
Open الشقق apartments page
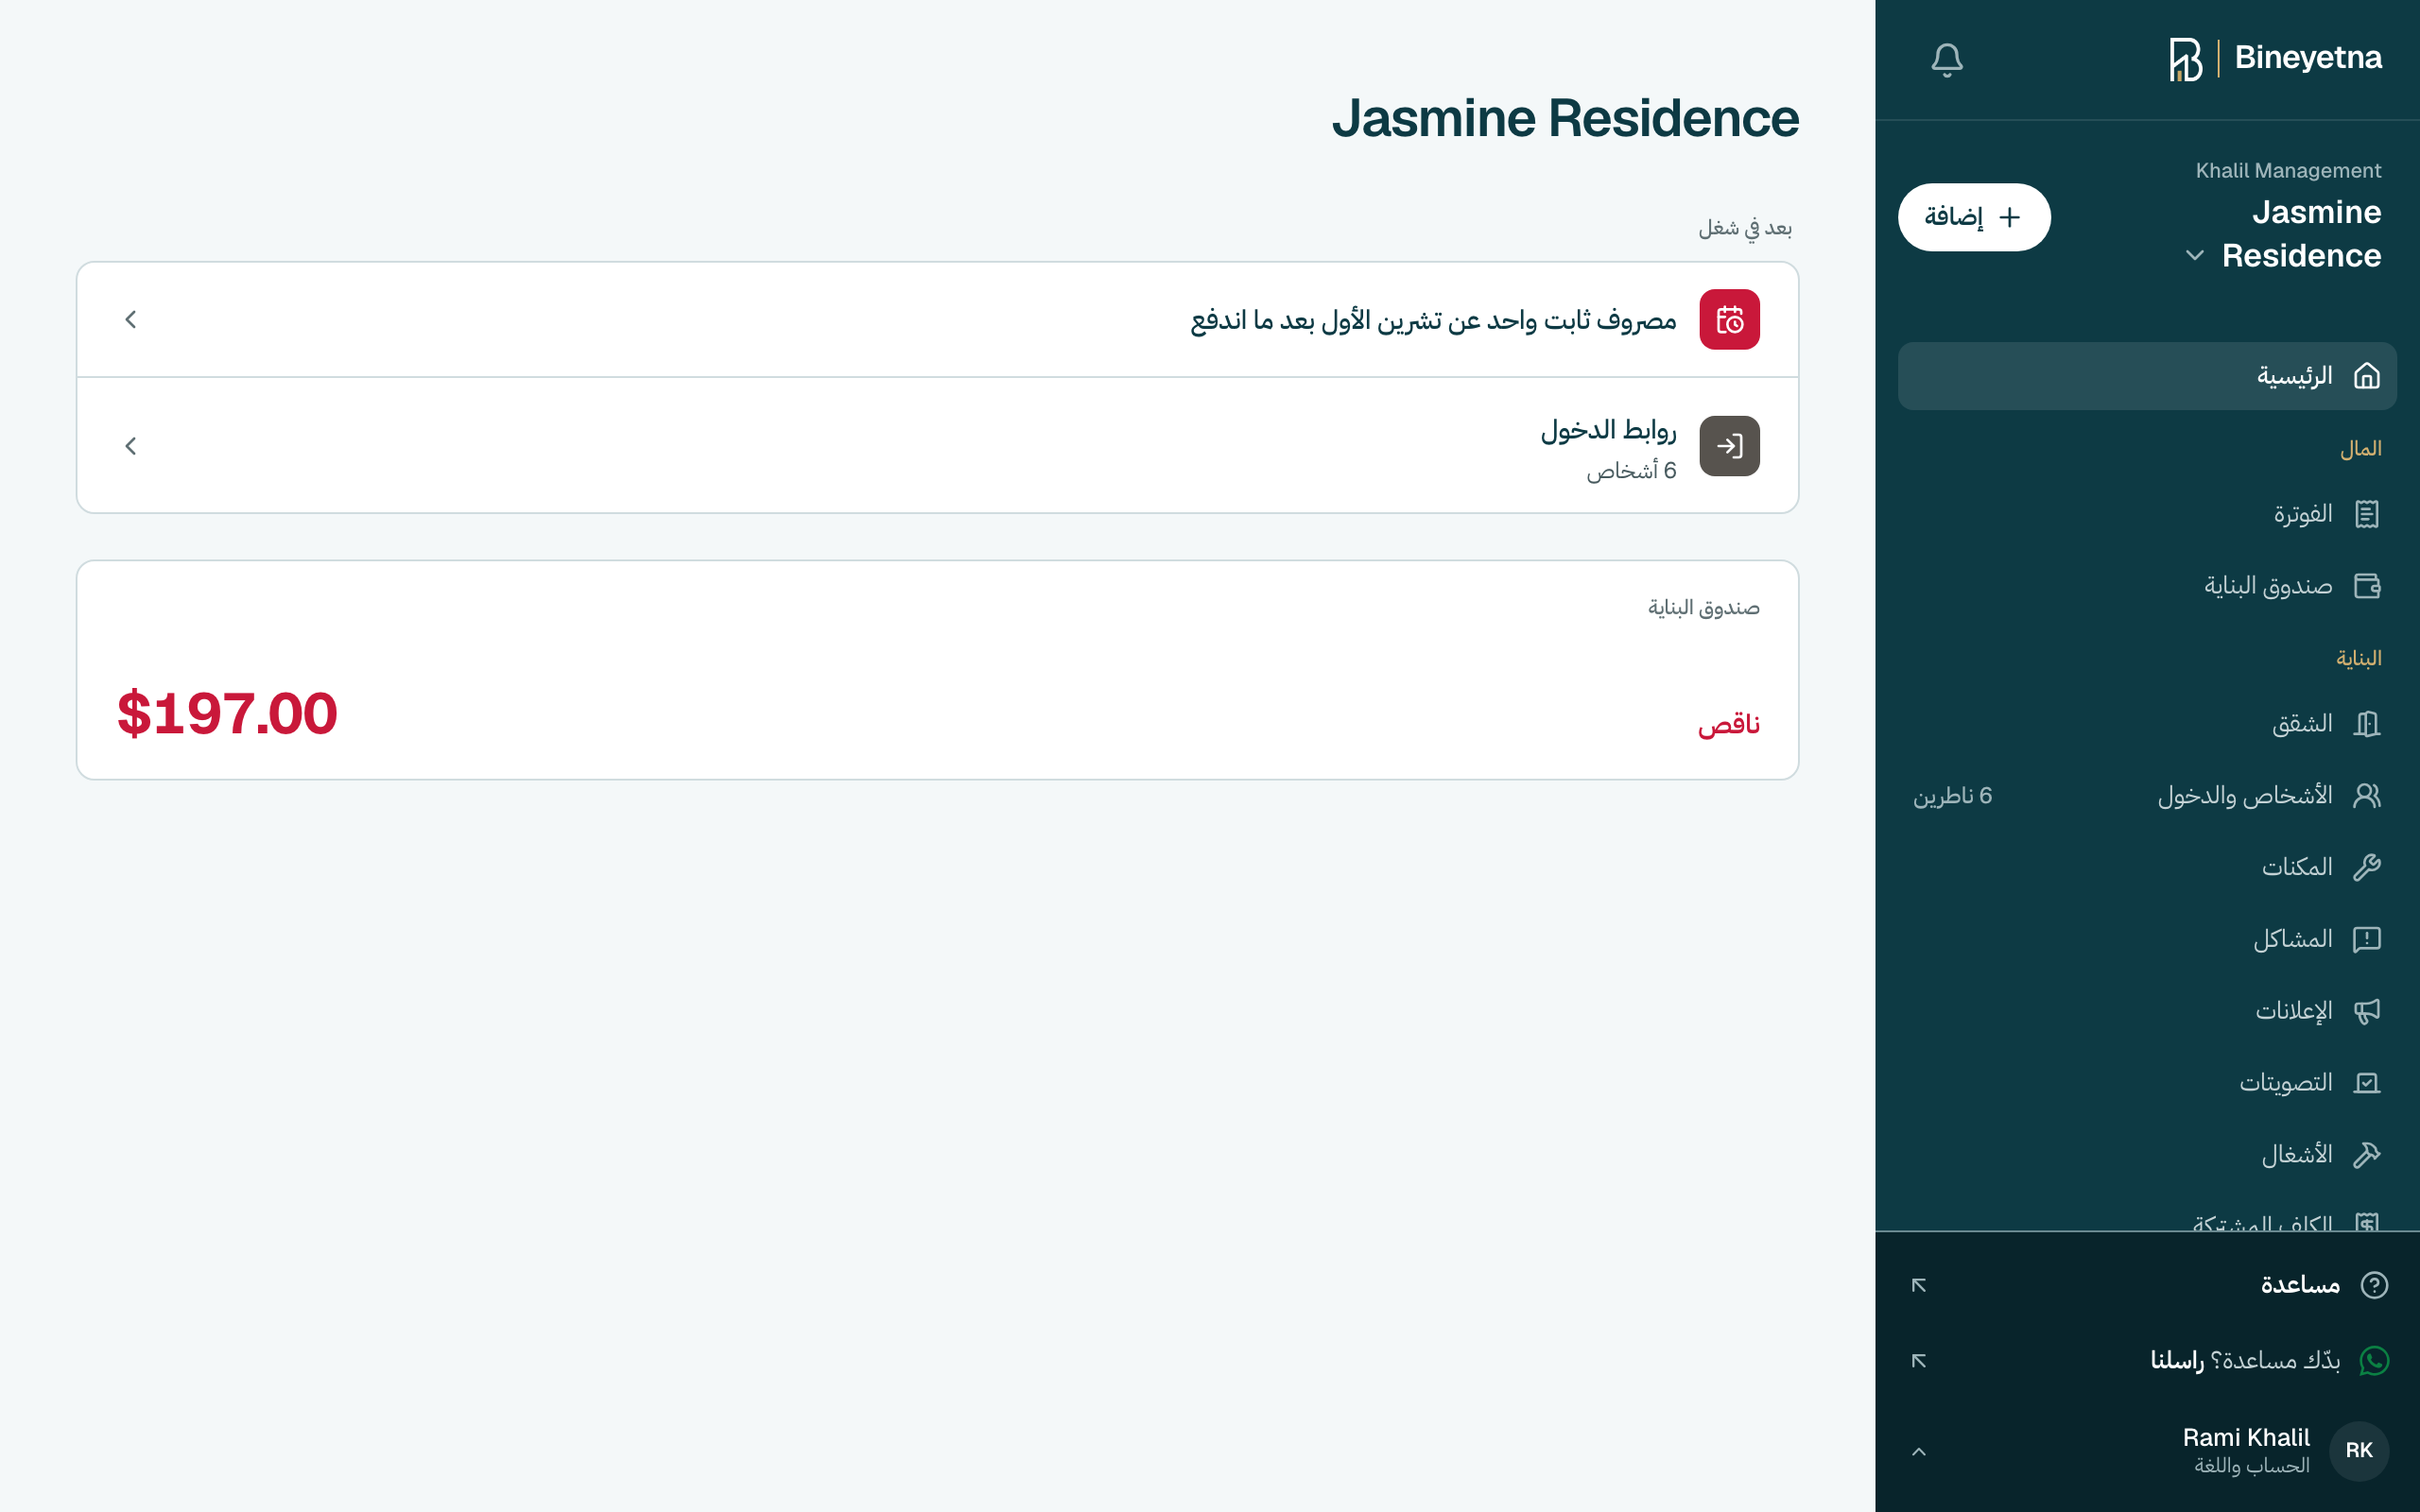tap(2146, 724)
